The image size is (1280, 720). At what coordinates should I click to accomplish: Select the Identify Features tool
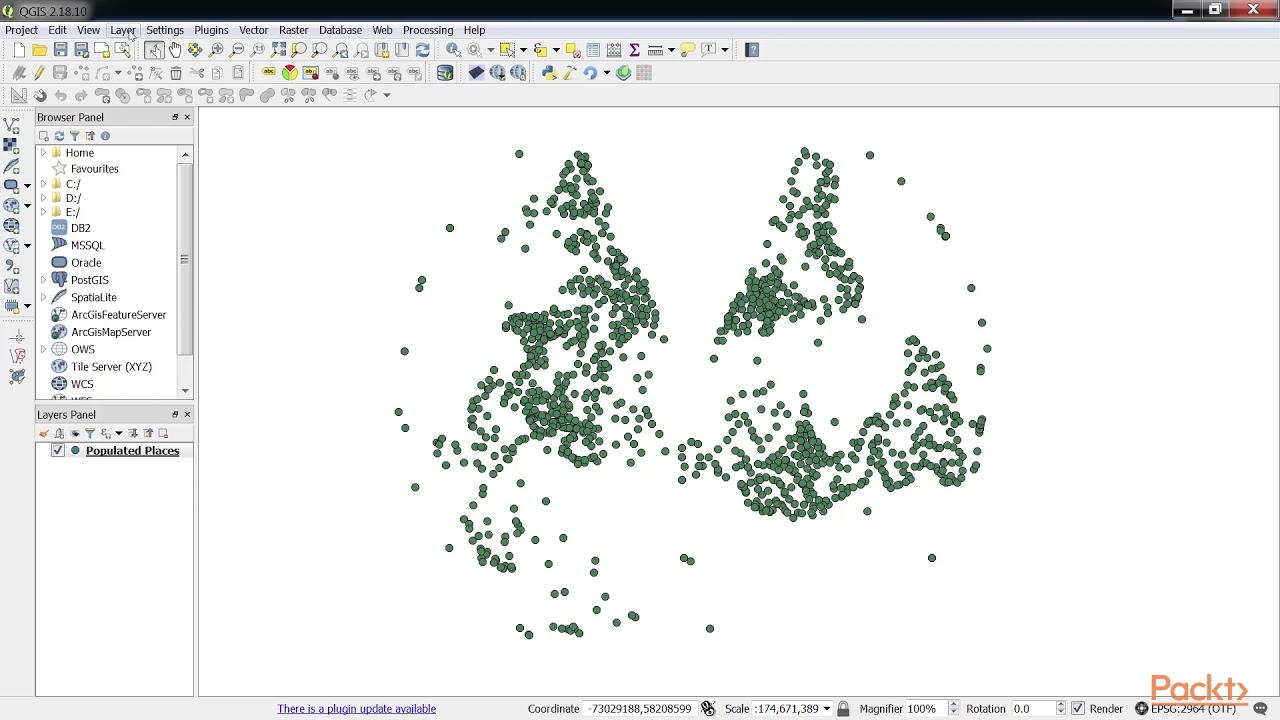tap(453, 50)
